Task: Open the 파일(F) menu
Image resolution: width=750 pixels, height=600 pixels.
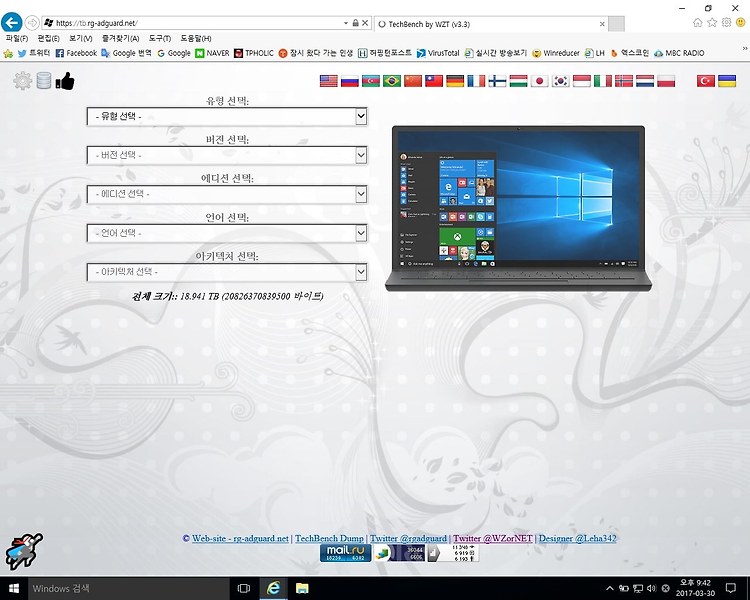Action: (17, 38)
